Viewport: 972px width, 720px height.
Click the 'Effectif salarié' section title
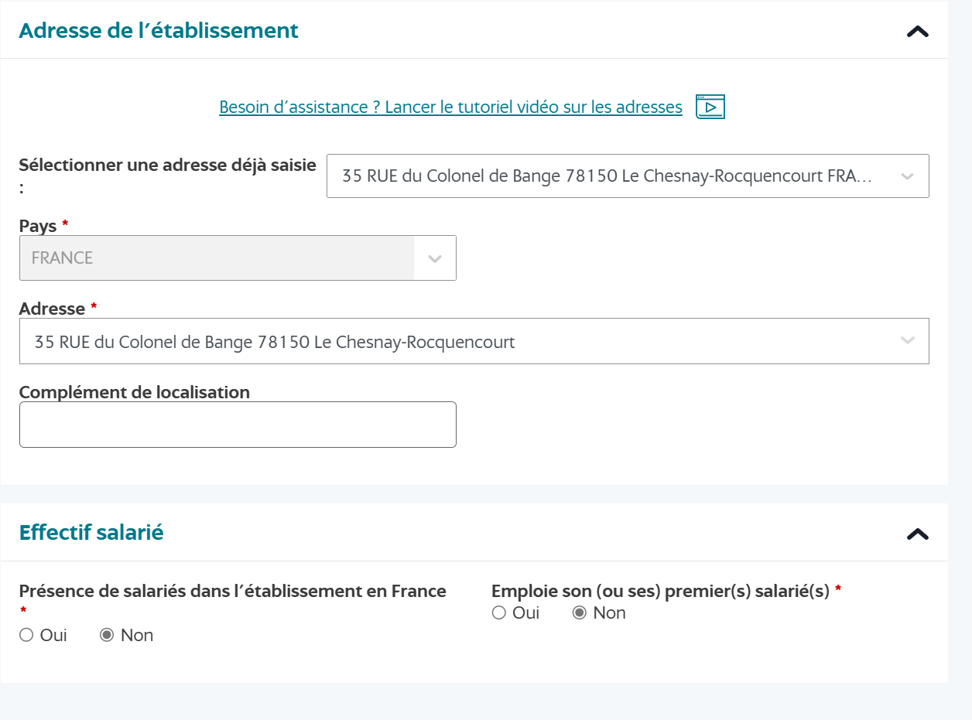point(91,533)
